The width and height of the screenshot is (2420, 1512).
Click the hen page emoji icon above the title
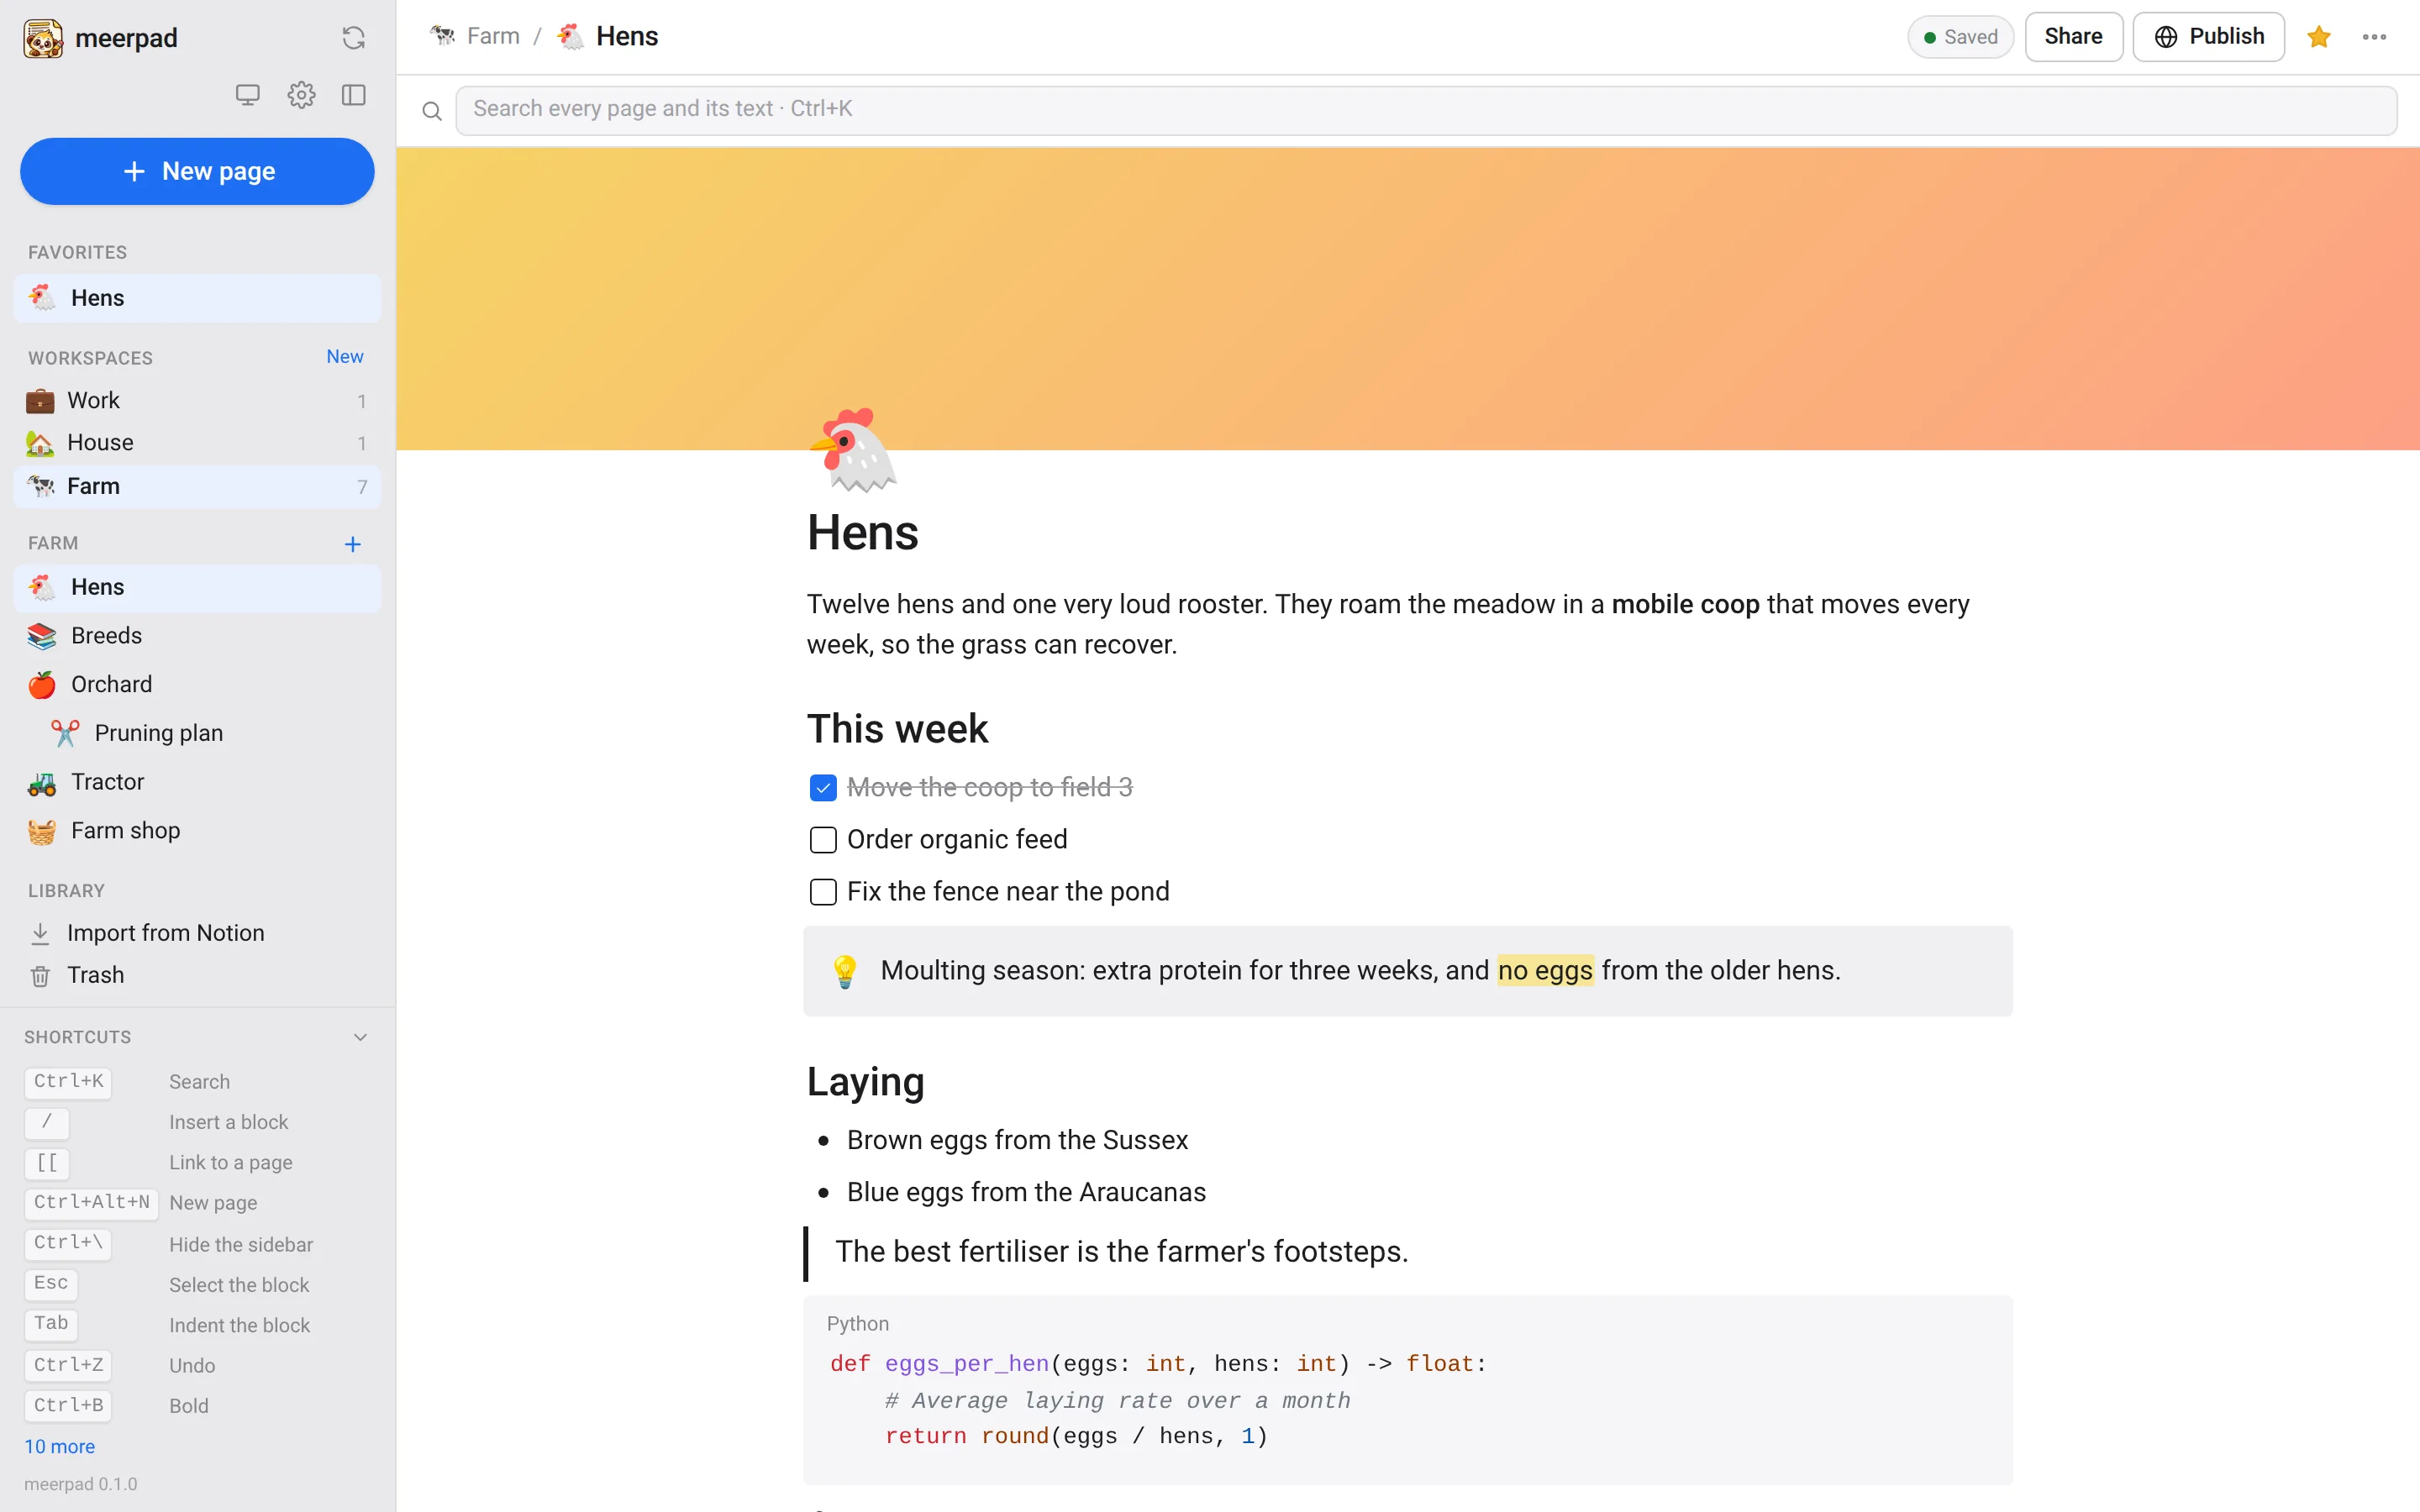click(x=853, y=450)
